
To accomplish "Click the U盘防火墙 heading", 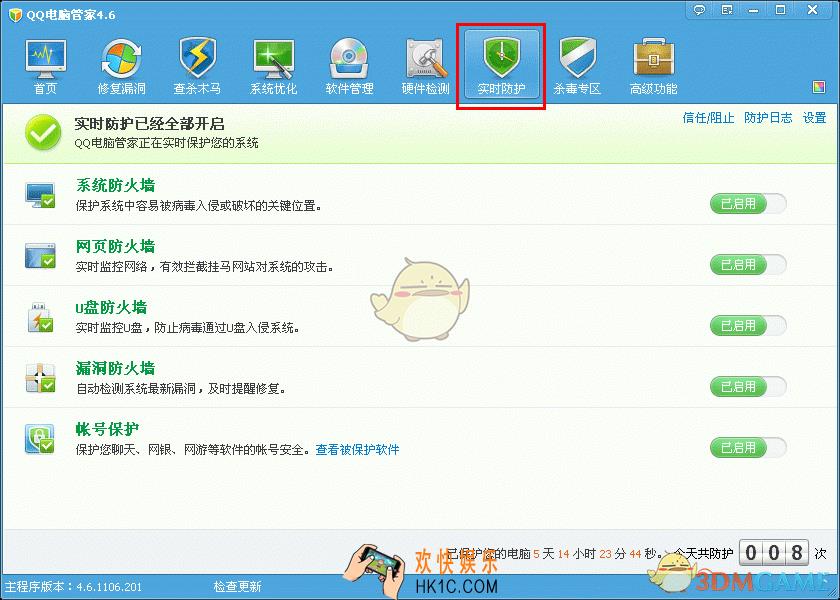I will pos(111,308).
